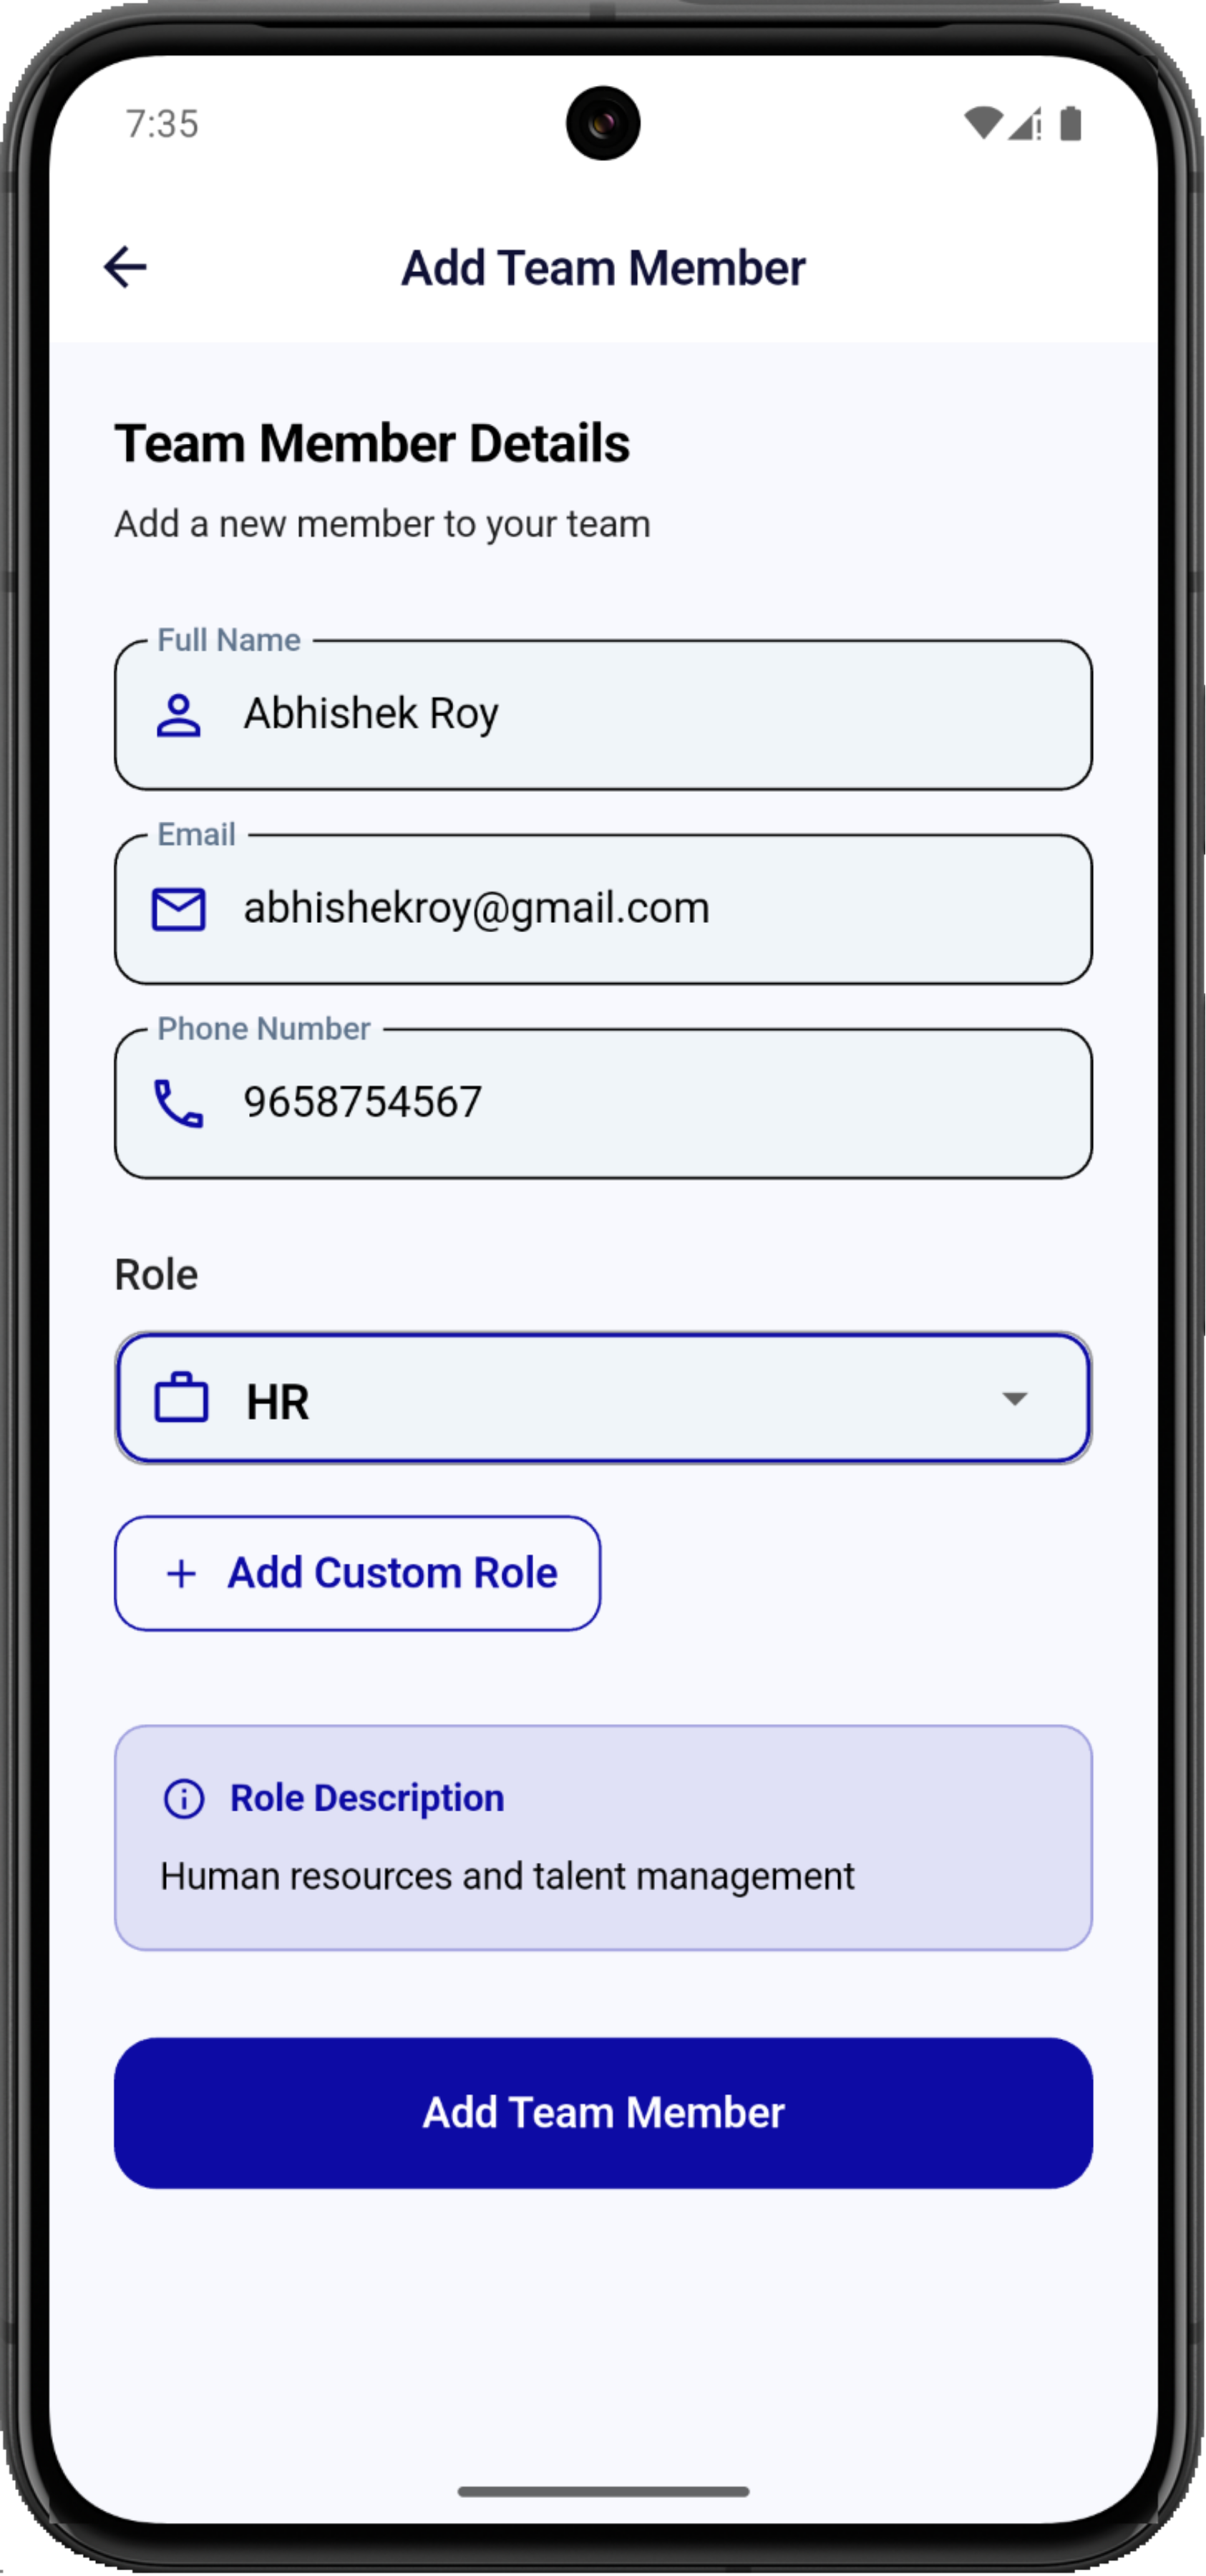Viewport: 1206px width, 2576px height.
Task: Focus the Full Name field with Abhishek Roy
Action: coord(640,715)
